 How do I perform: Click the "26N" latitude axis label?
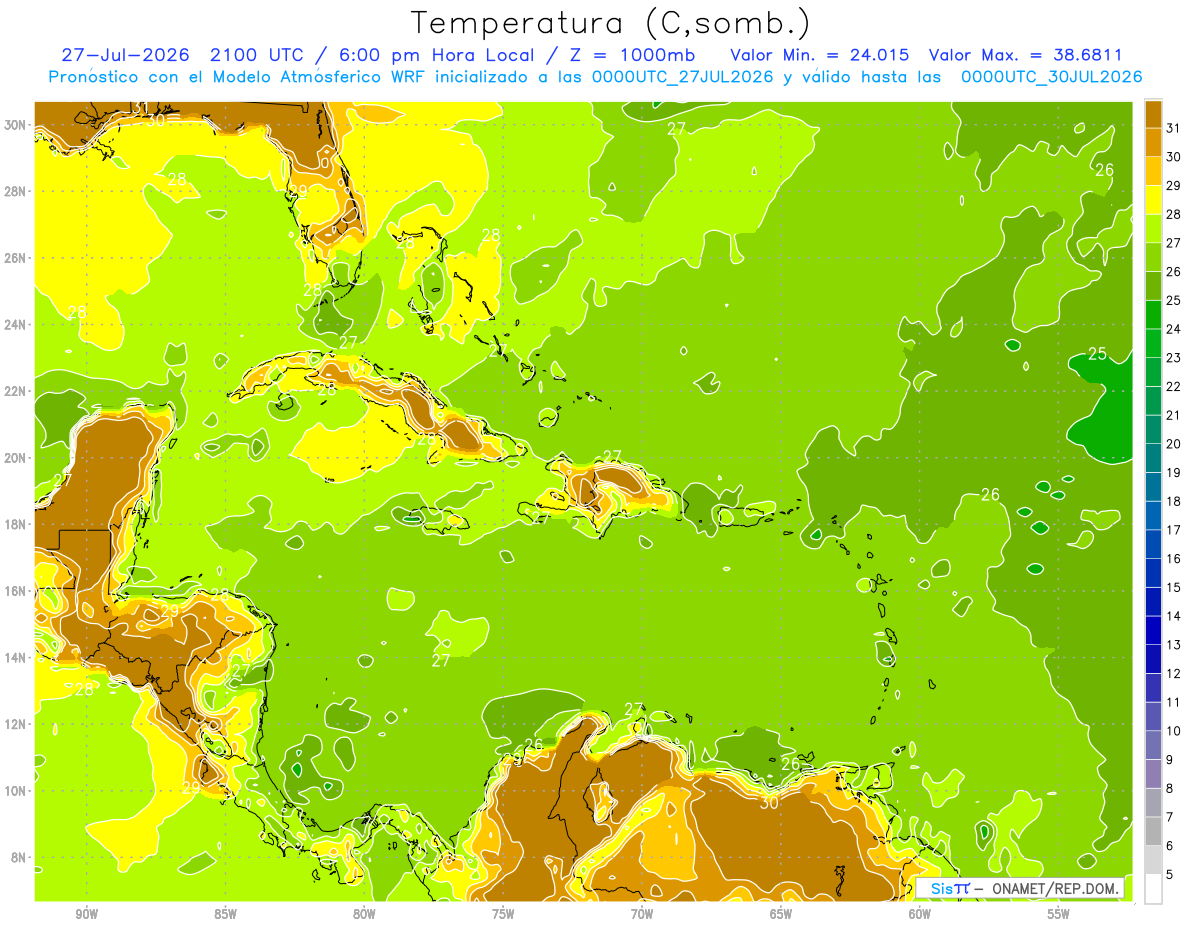click(16, 258)
